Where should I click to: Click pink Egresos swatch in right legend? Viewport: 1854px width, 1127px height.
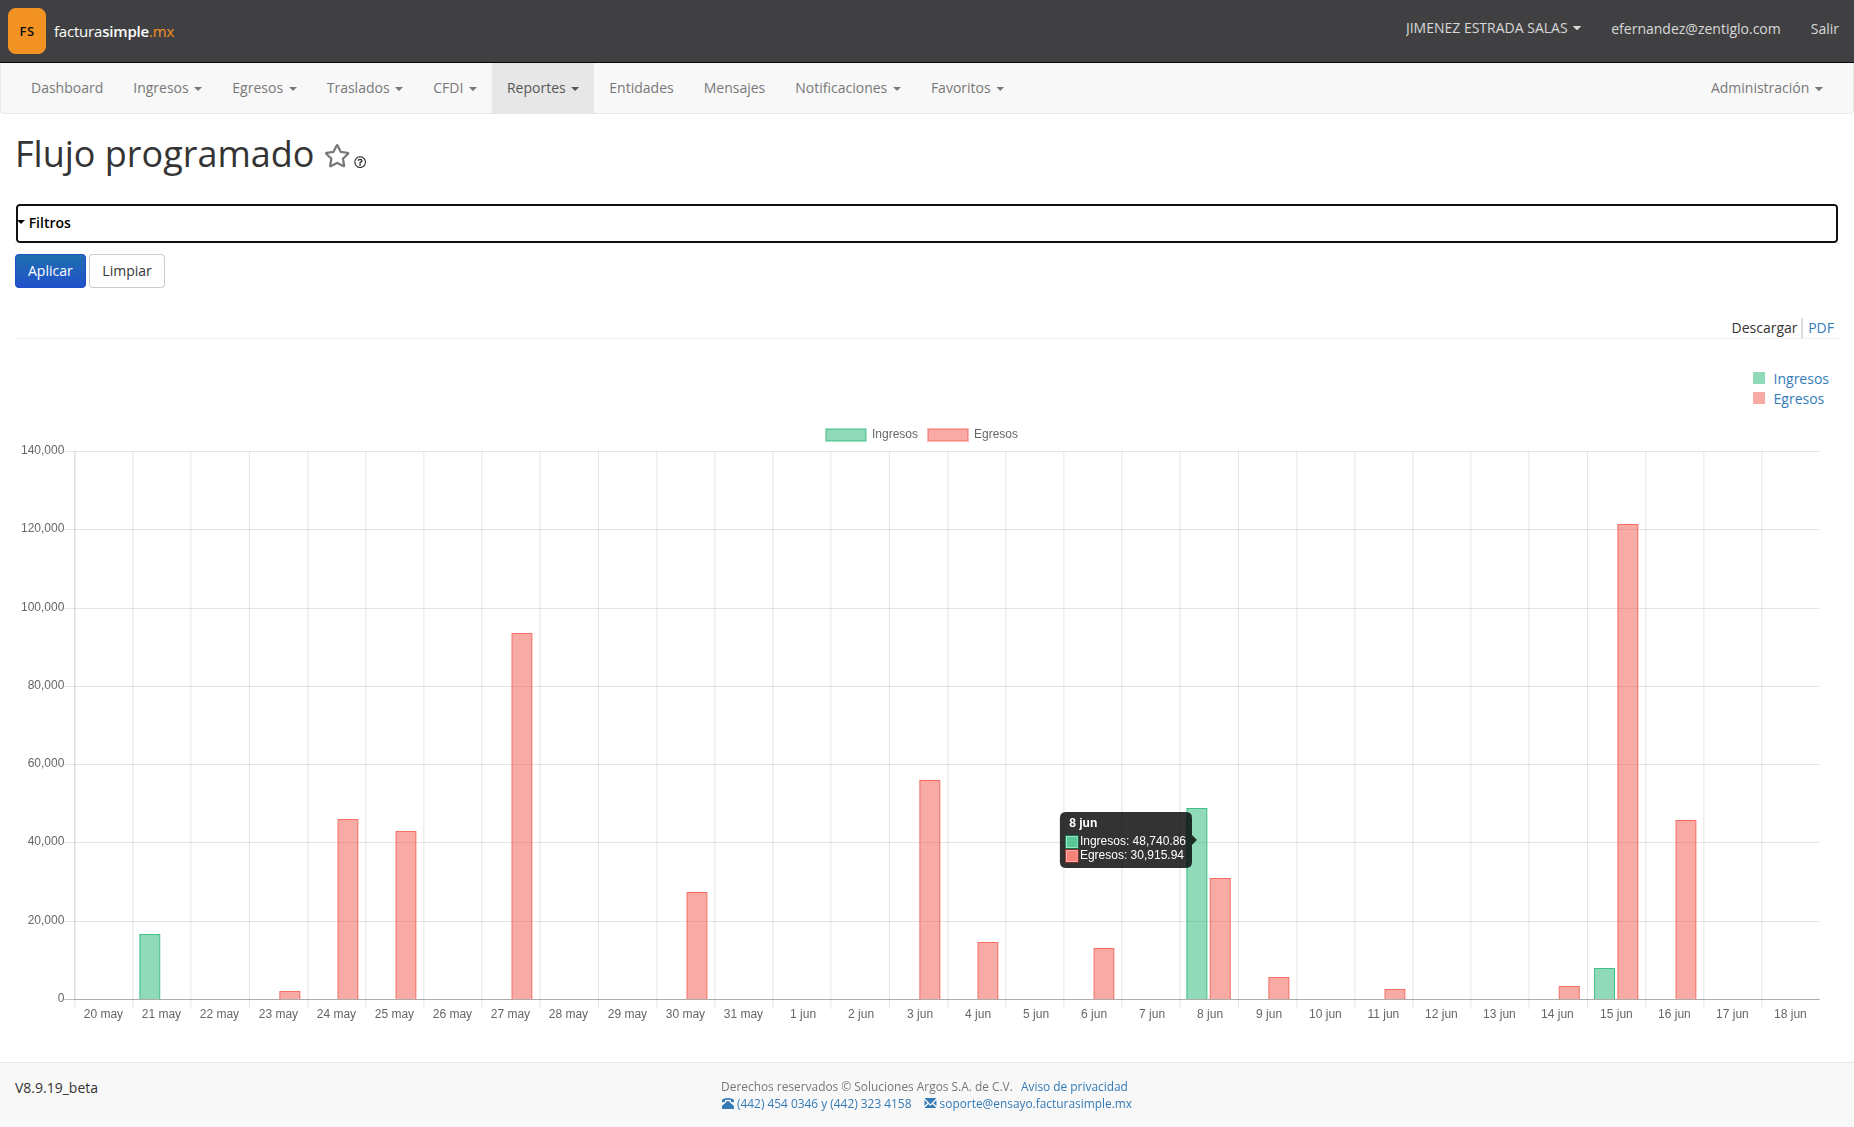[x=1759, y=398]
